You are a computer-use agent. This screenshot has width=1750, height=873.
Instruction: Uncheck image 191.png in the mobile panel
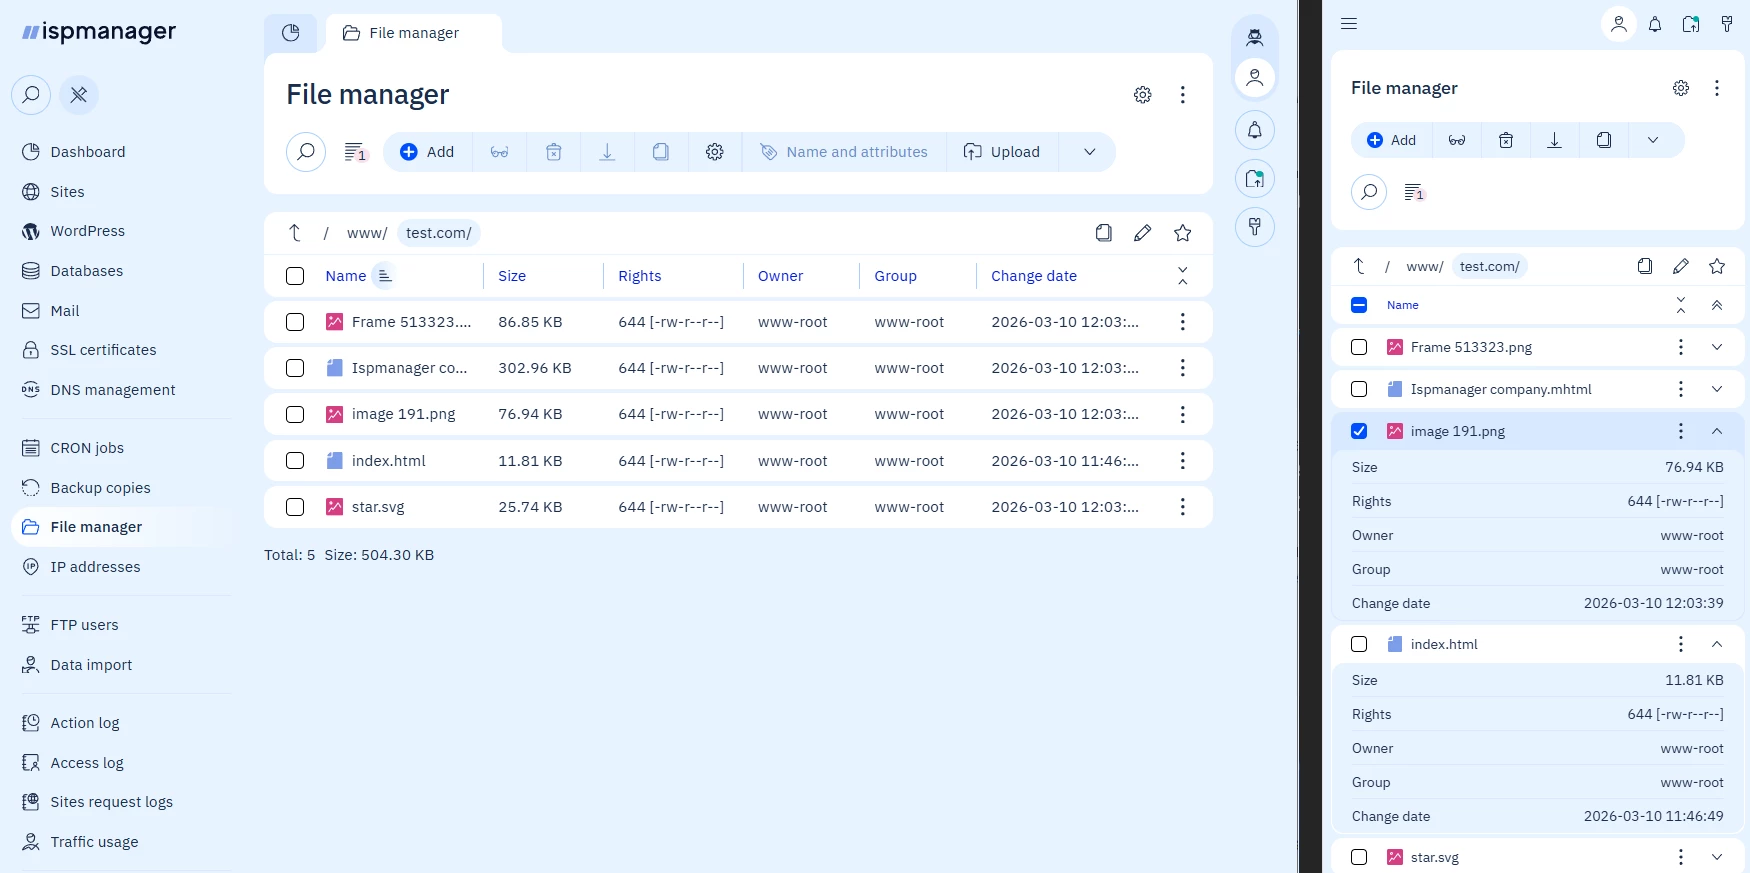point(1359,431)
